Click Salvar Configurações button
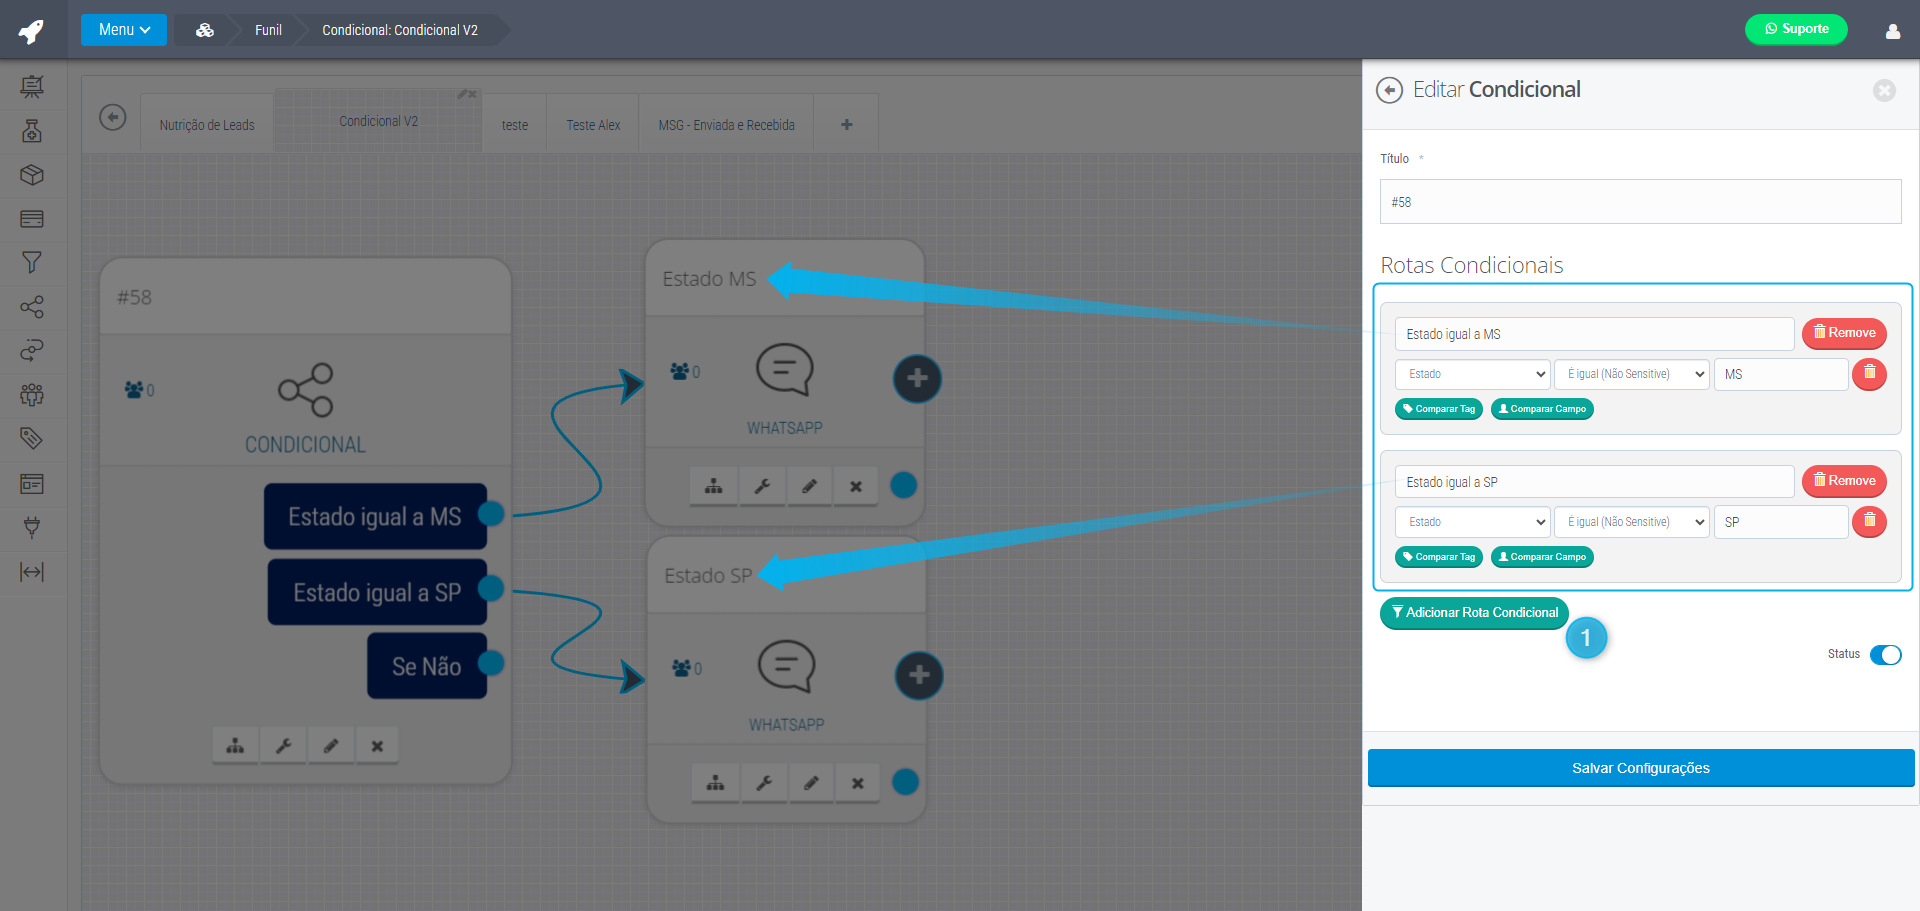This screenshot has width=1920, height=911. pos(1640,768)
